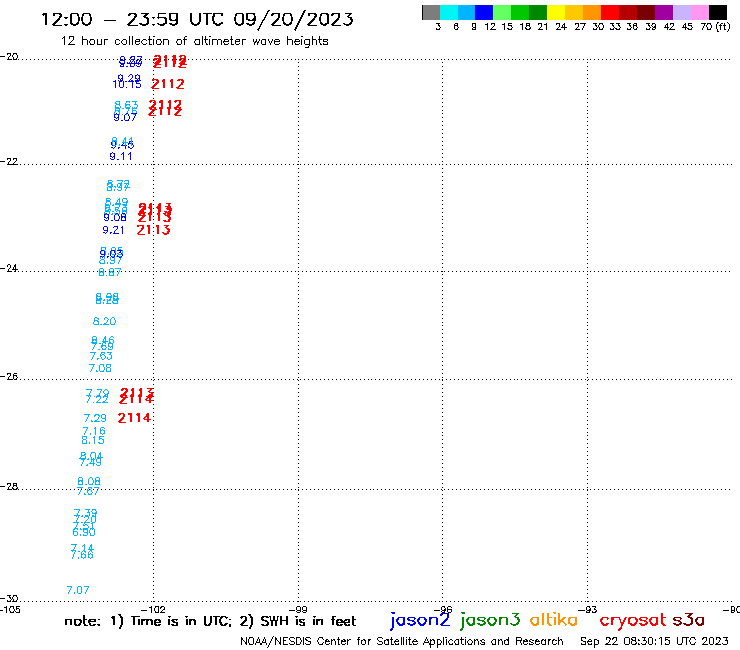This screenshot has width=740, height=650.
Task: Select the 7.63 wave height reading
Action: tap(101, 356)
